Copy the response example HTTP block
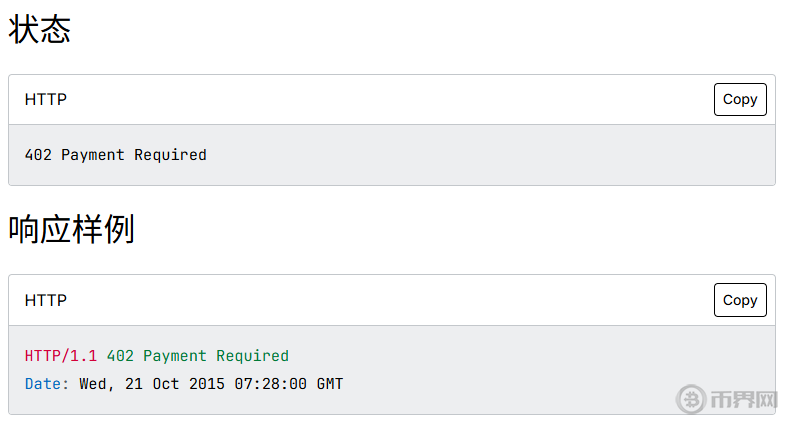This screenshot has width=789, height=427. tap(740, 300)
